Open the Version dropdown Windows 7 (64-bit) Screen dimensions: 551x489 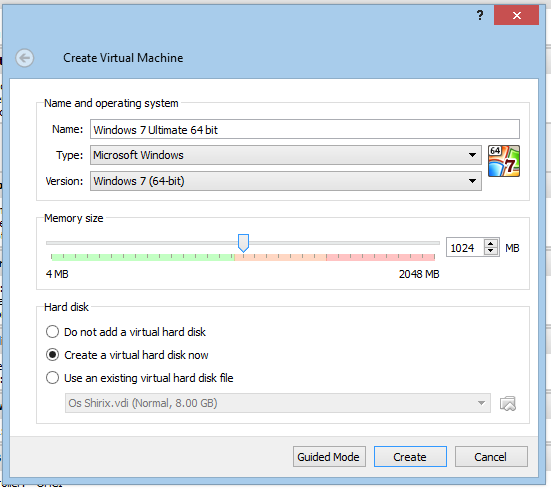(x=286, y=181)
